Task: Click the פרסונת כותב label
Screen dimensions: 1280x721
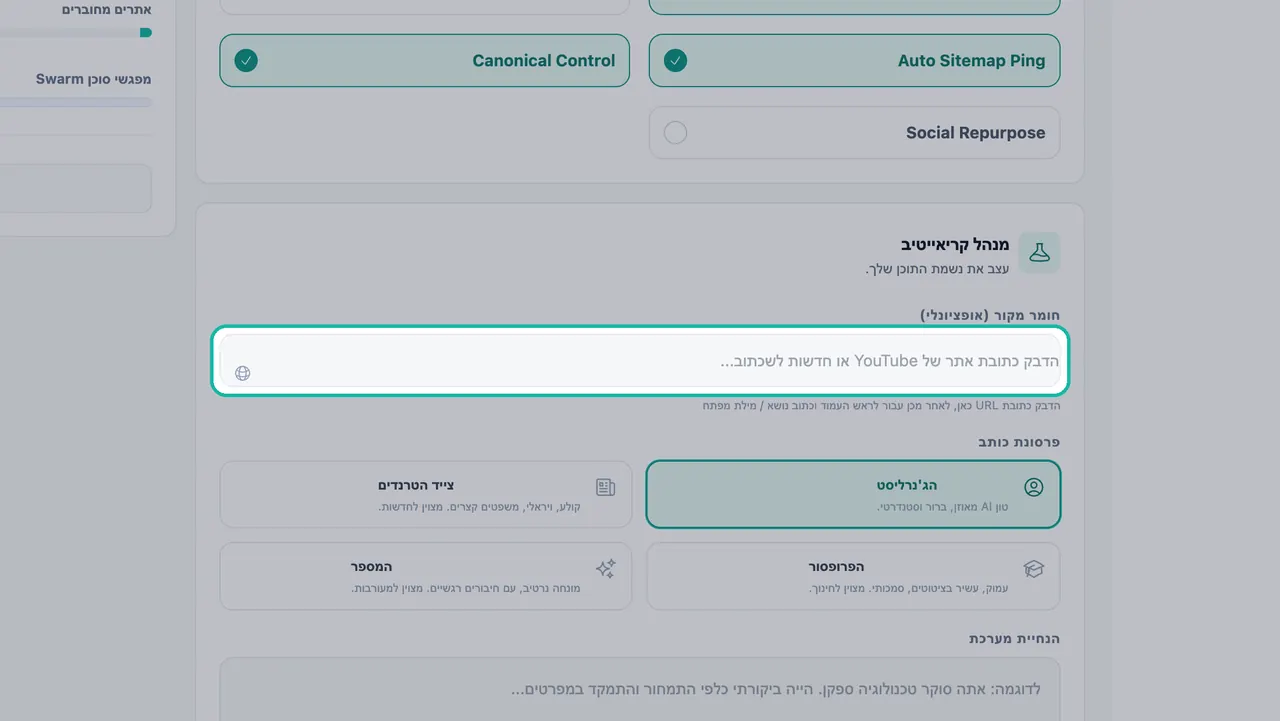Action: [x=1019, y=441]
